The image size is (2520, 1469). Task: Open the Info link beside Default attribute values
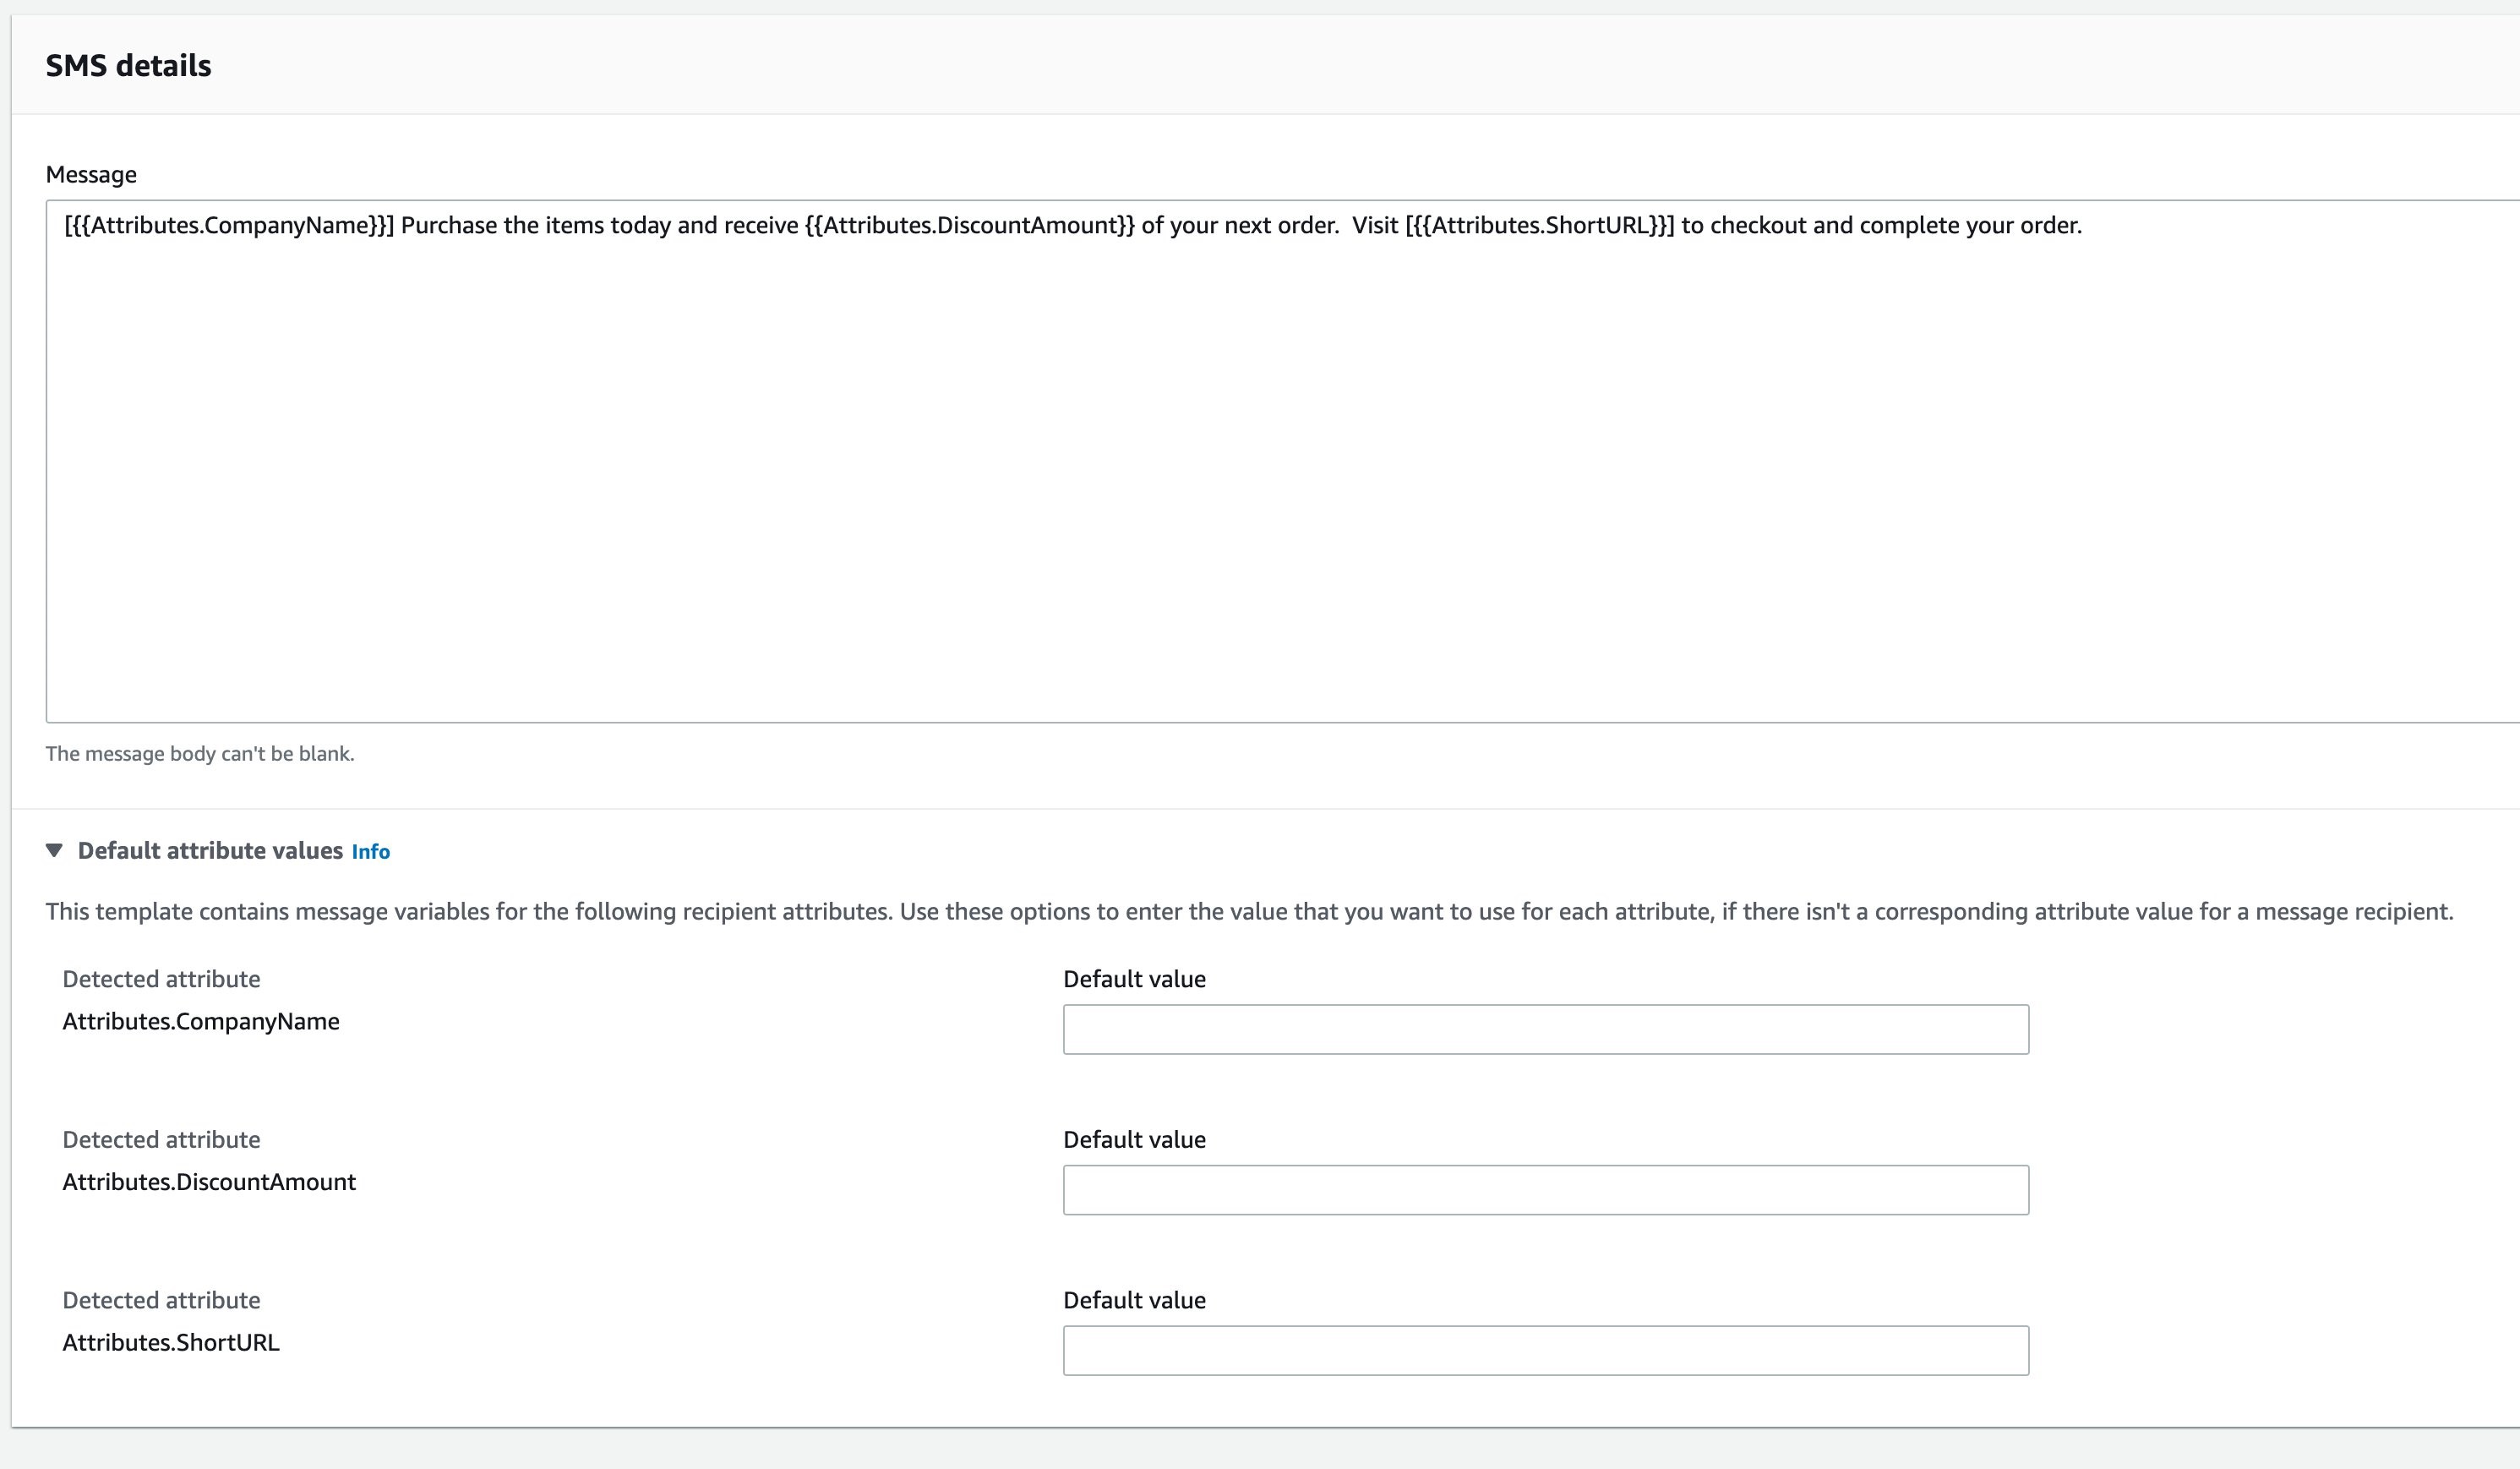[370, 851]
